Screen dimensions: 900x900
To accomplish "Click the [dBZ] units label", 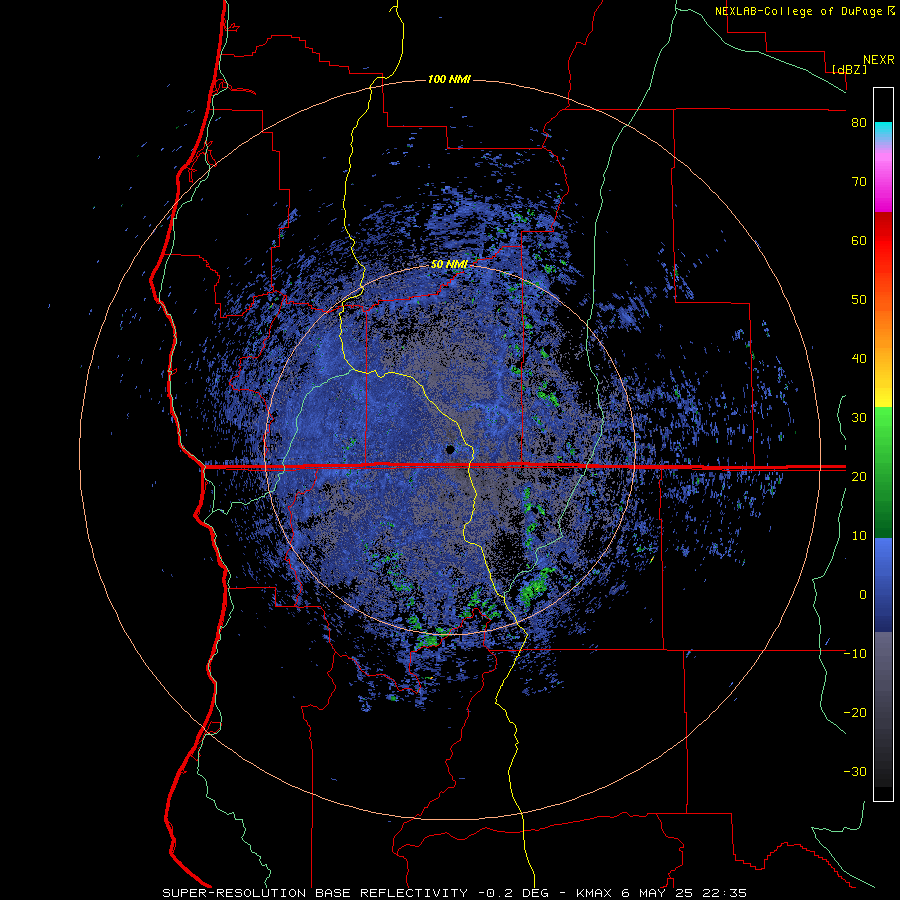I will [850, 69].
